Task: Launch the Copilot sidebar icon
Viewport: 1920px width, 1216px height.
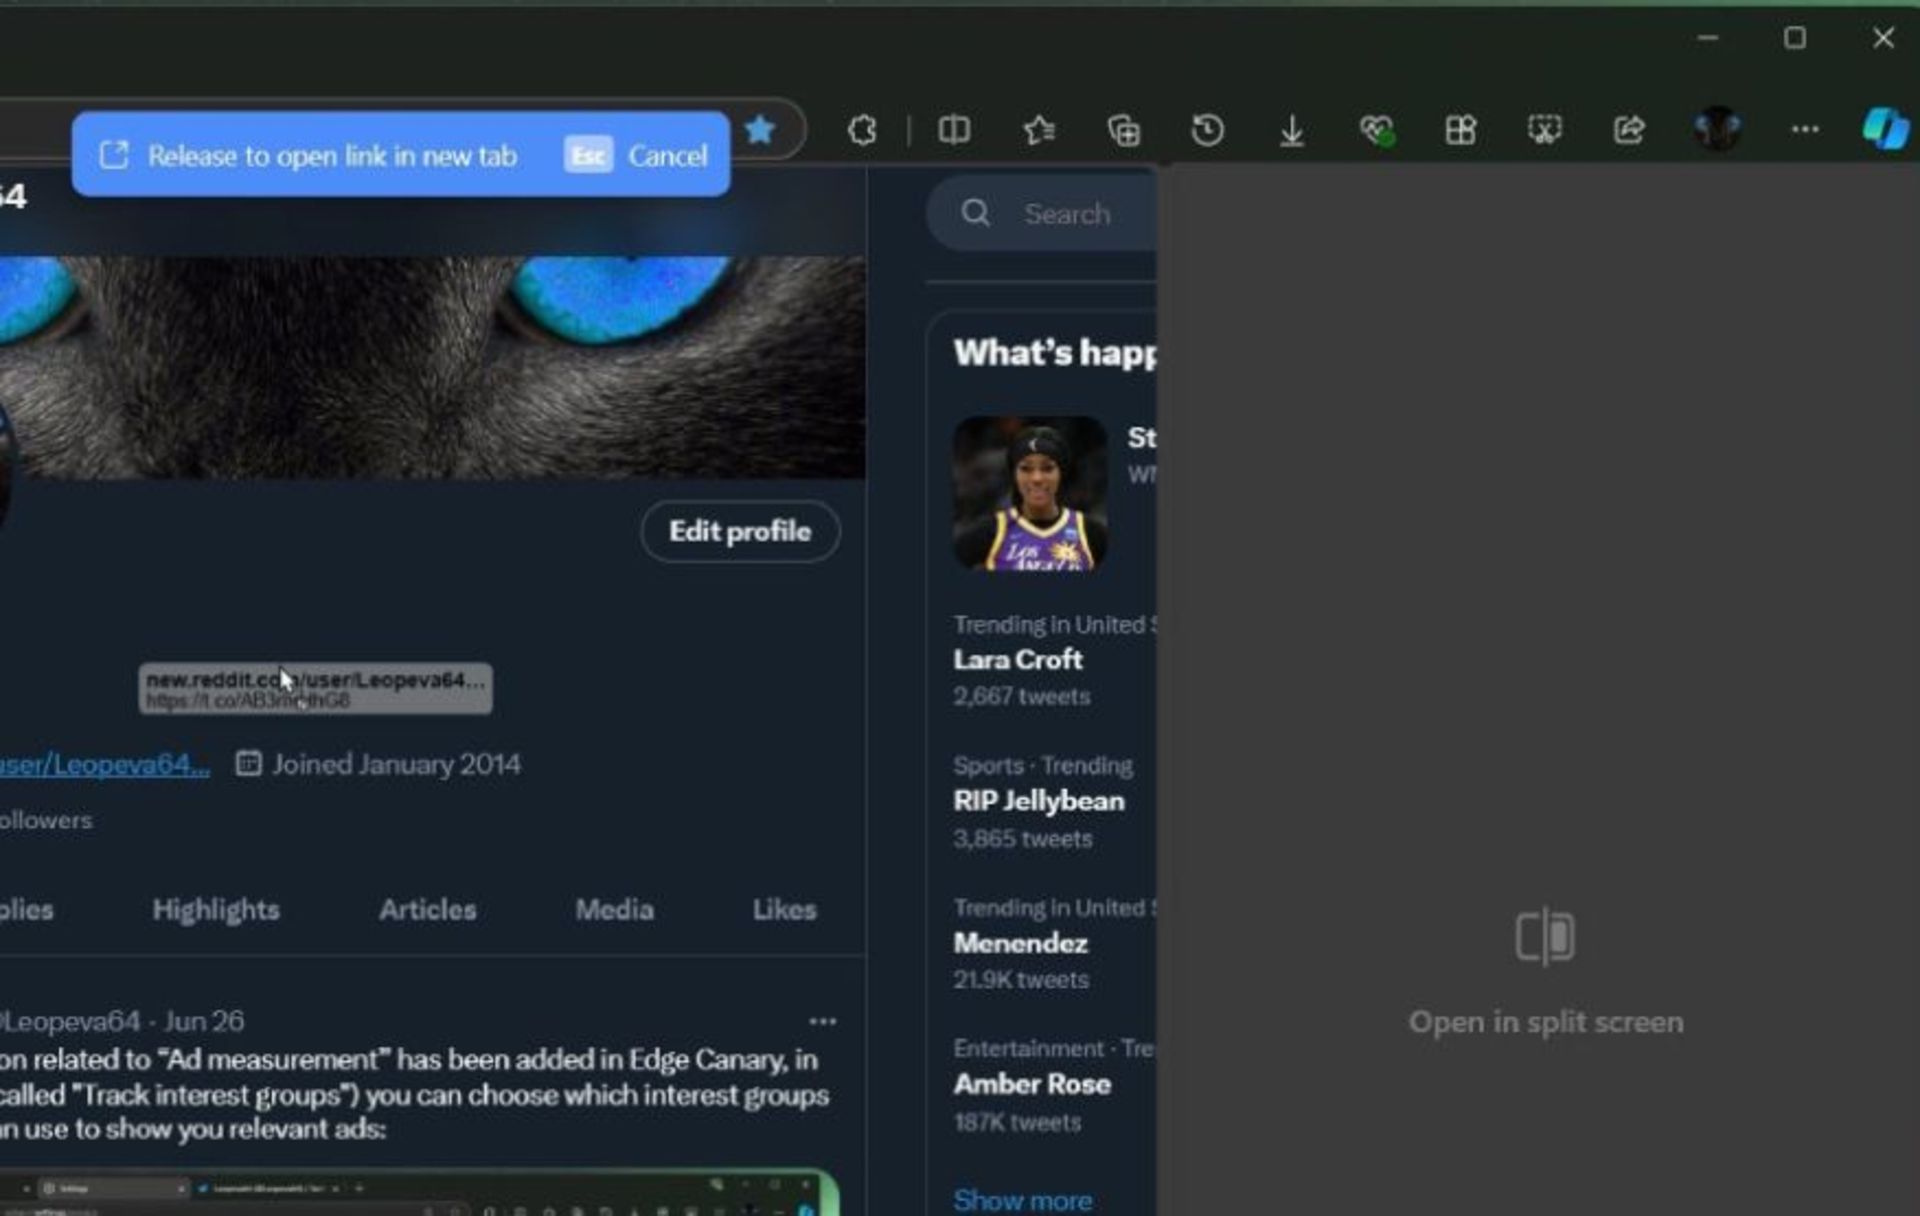Action: click(x=1884, y=129)
